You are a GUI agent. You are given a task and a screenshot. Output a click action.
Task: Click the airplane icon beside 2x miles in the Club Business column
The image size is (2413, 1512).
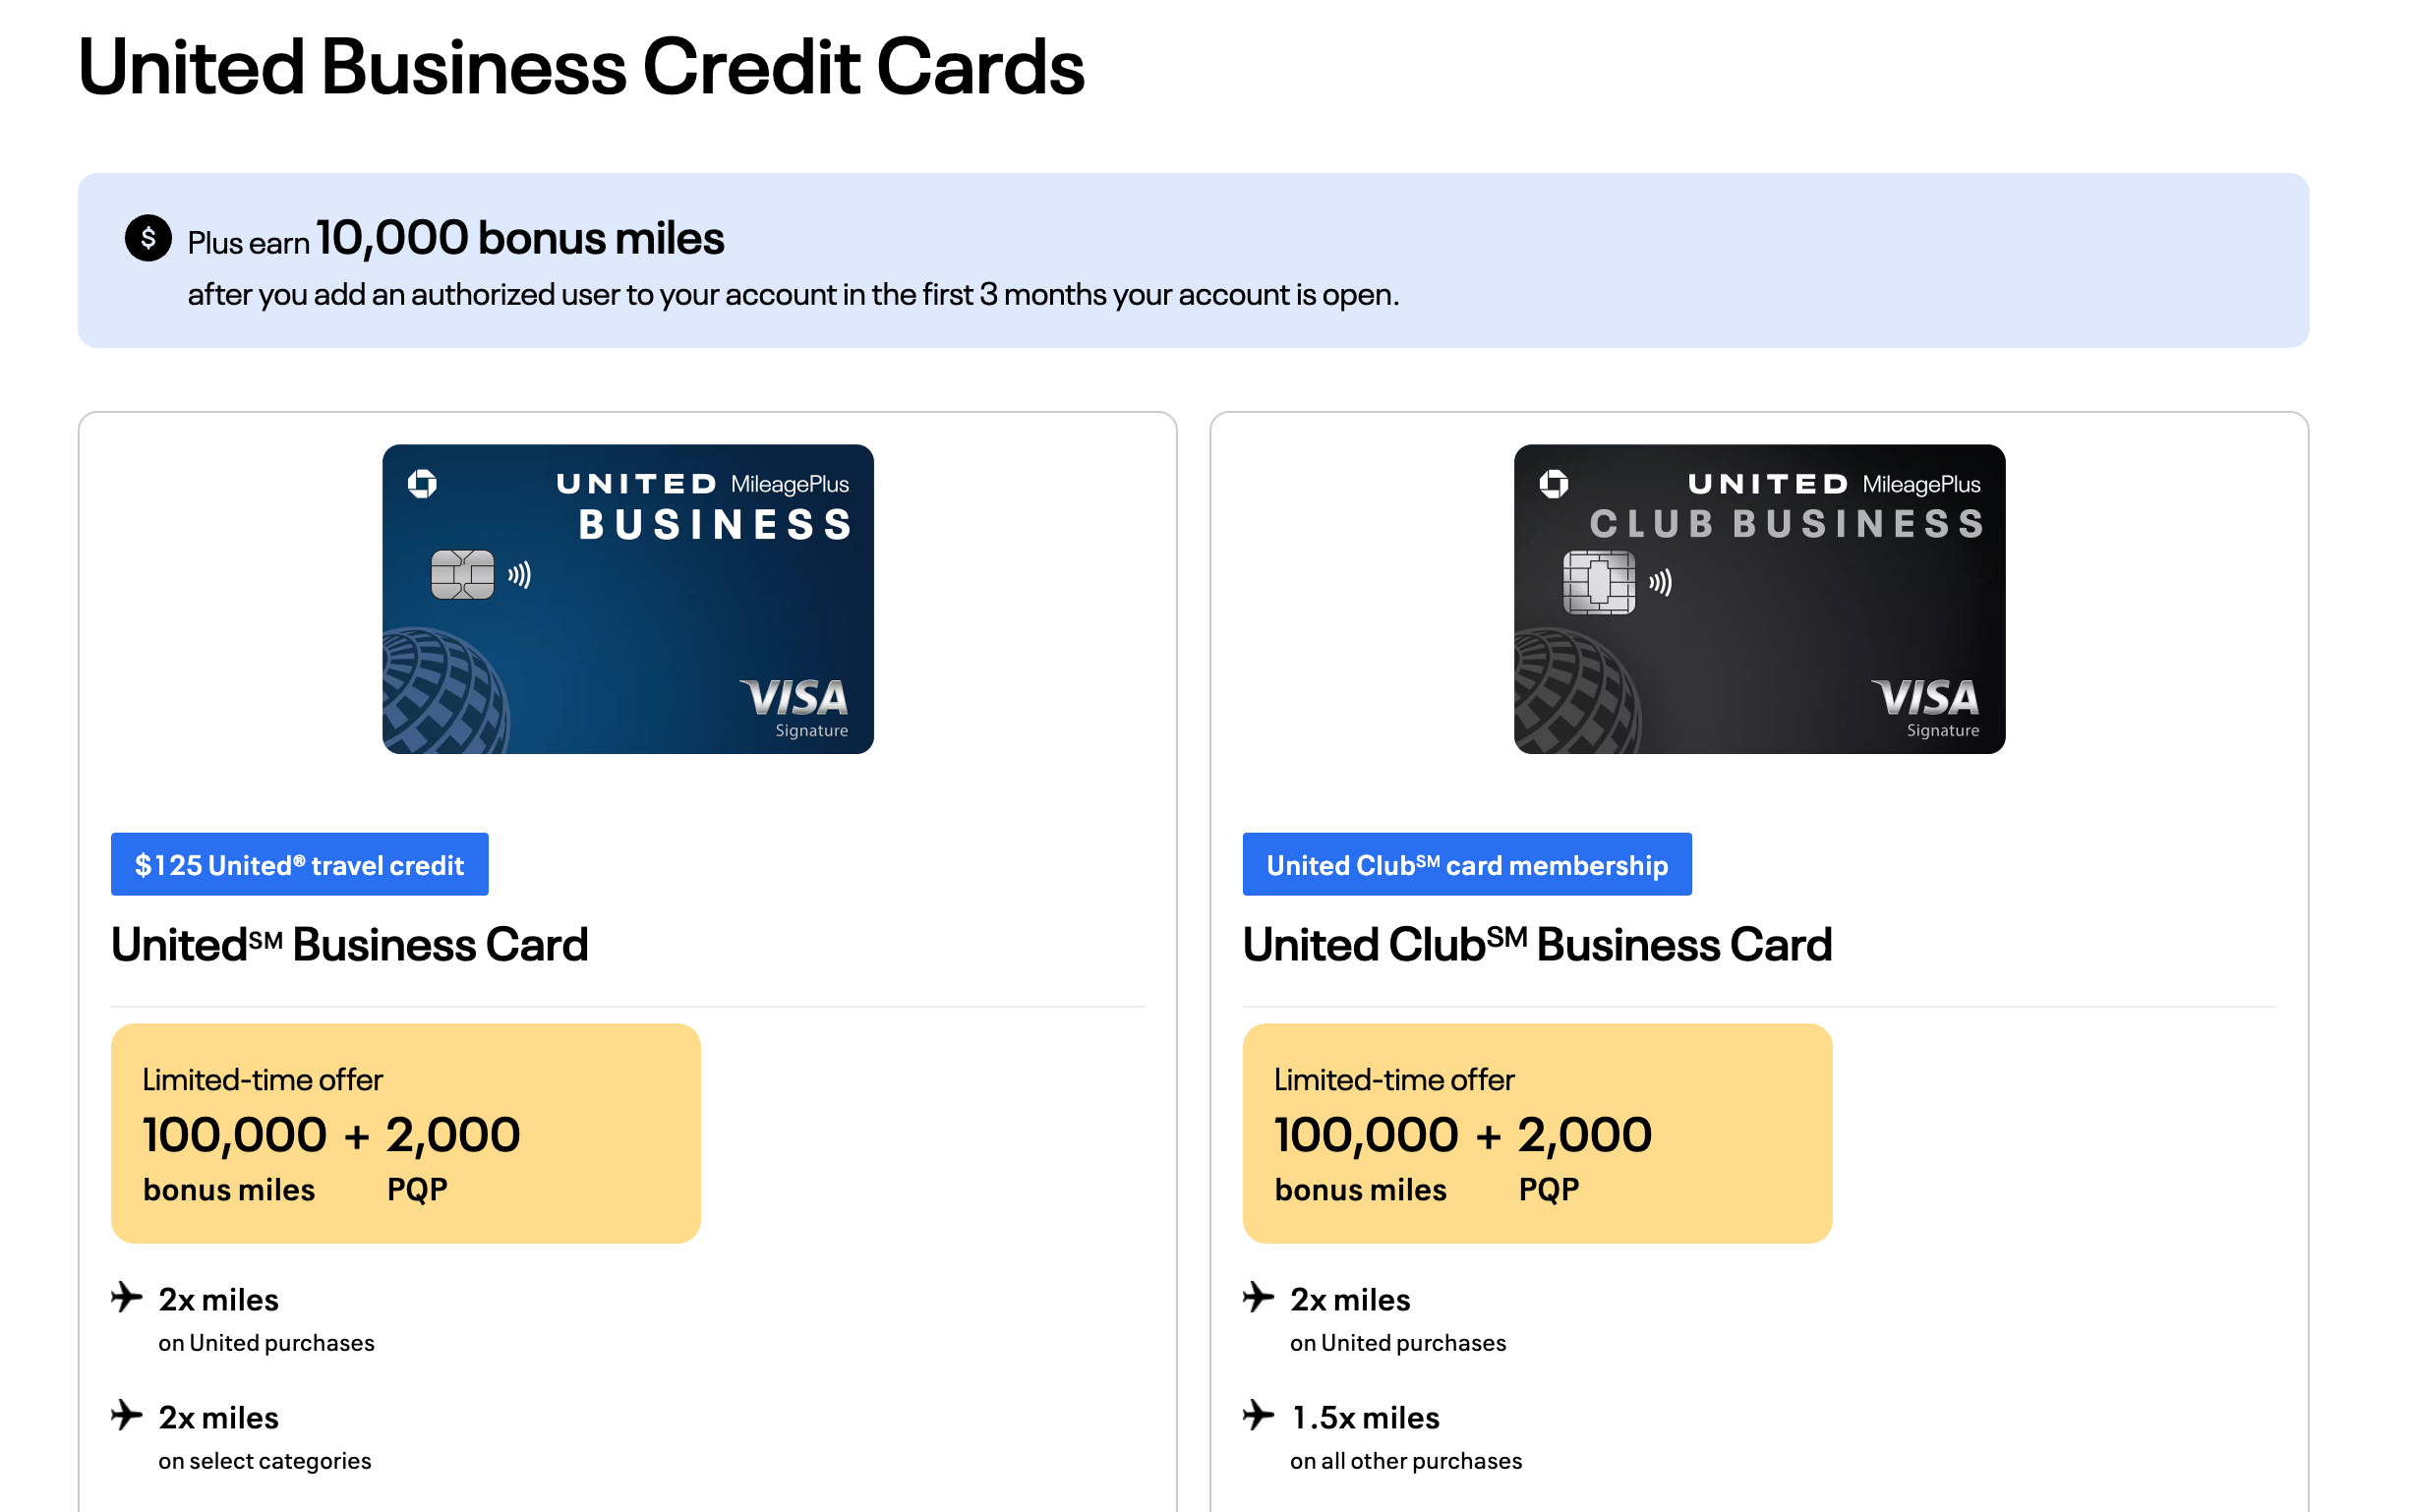coord(1259,1297)
